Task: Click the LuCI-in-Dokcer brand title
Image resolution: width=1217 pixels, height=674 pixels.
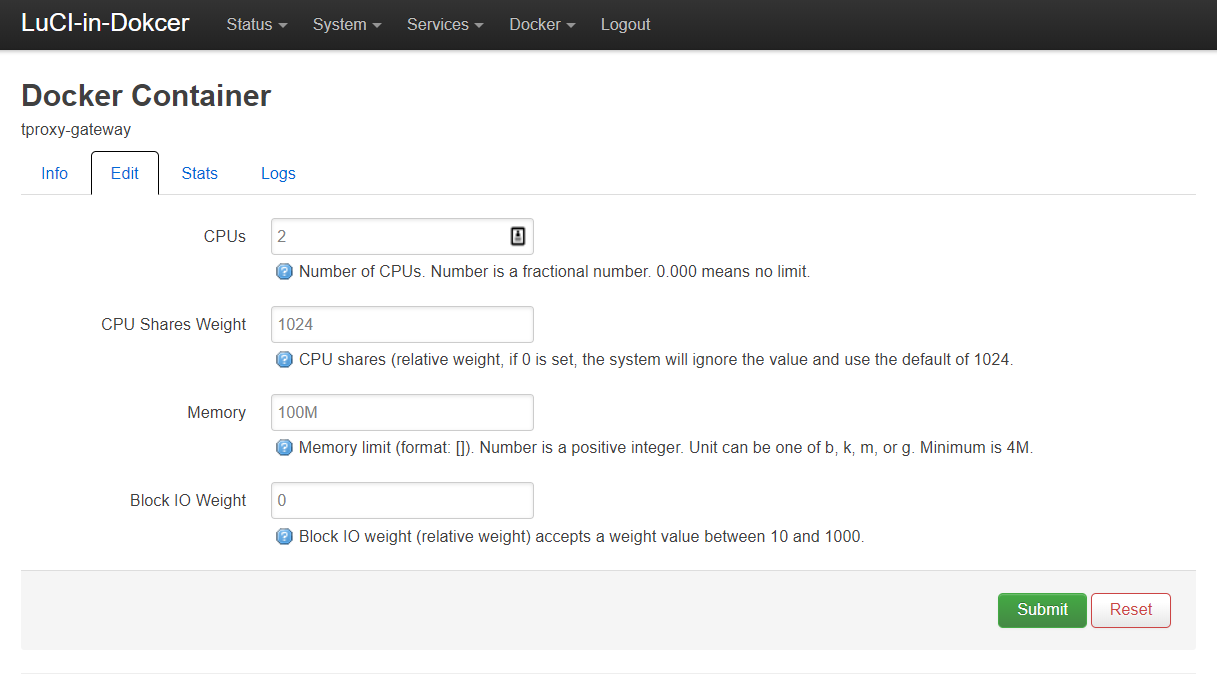Action: pyautogui.click(x=105, y=24)
